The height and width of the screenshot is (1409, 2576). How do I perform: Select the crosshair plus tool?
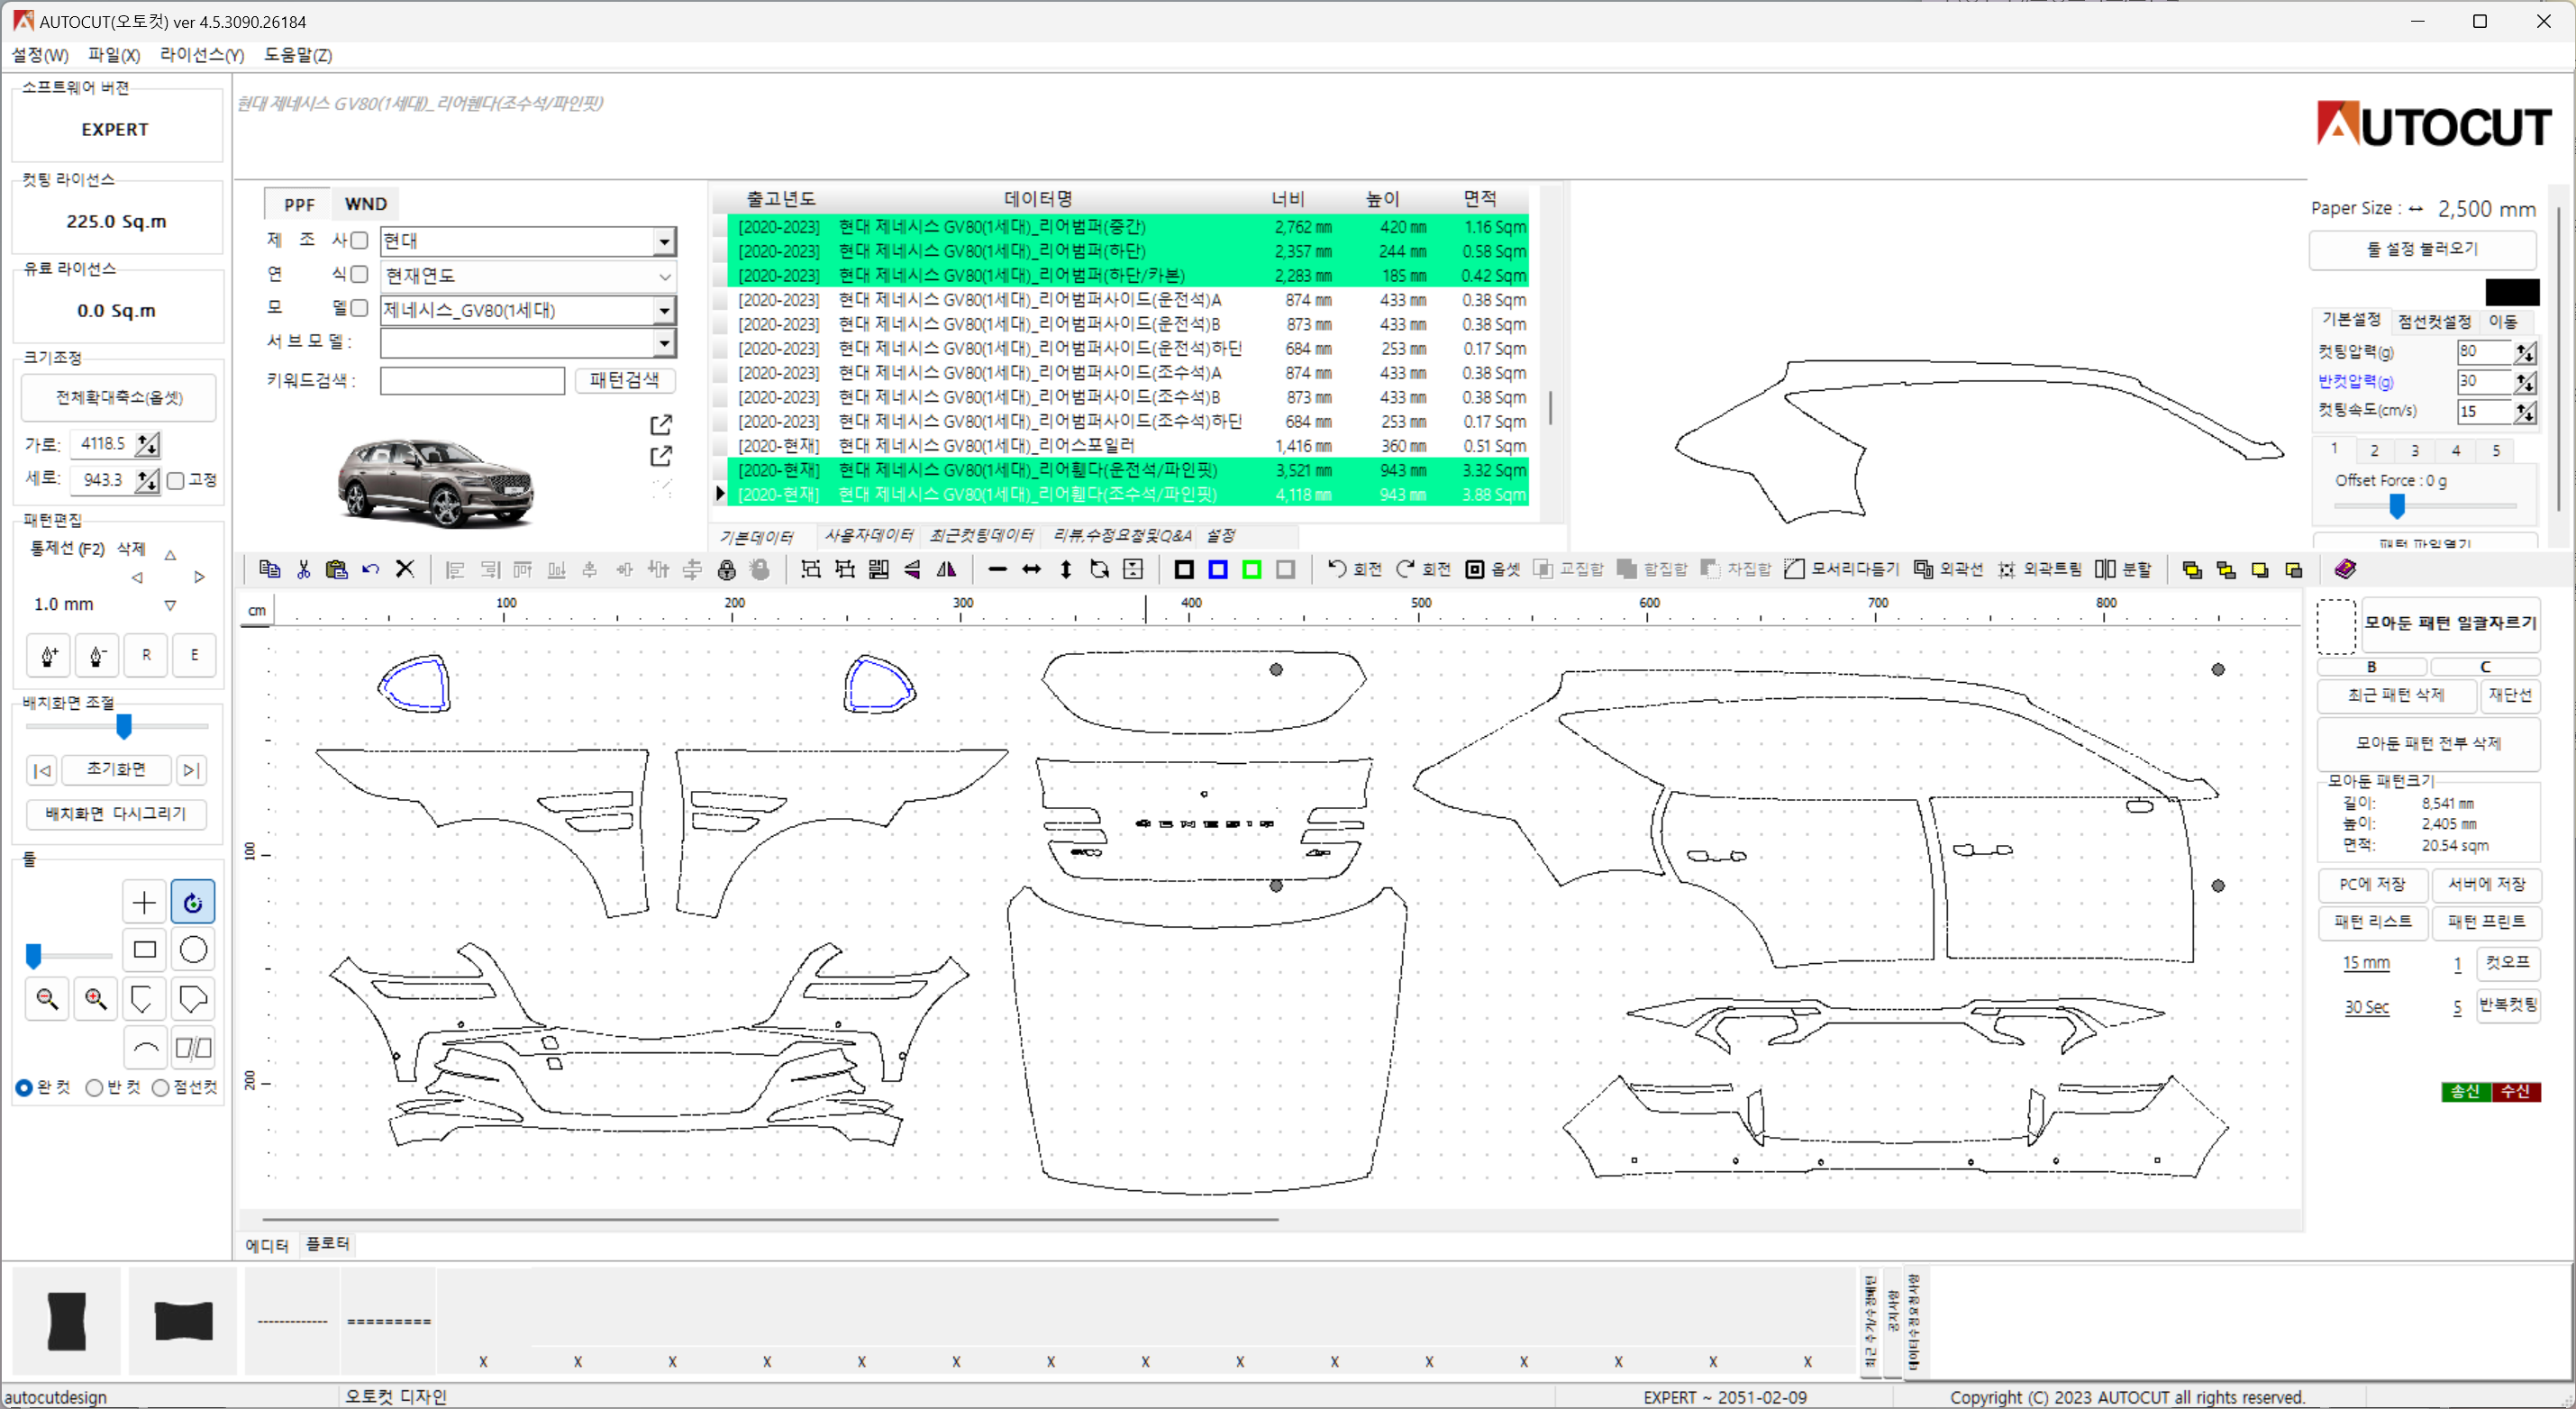[144, 902]
